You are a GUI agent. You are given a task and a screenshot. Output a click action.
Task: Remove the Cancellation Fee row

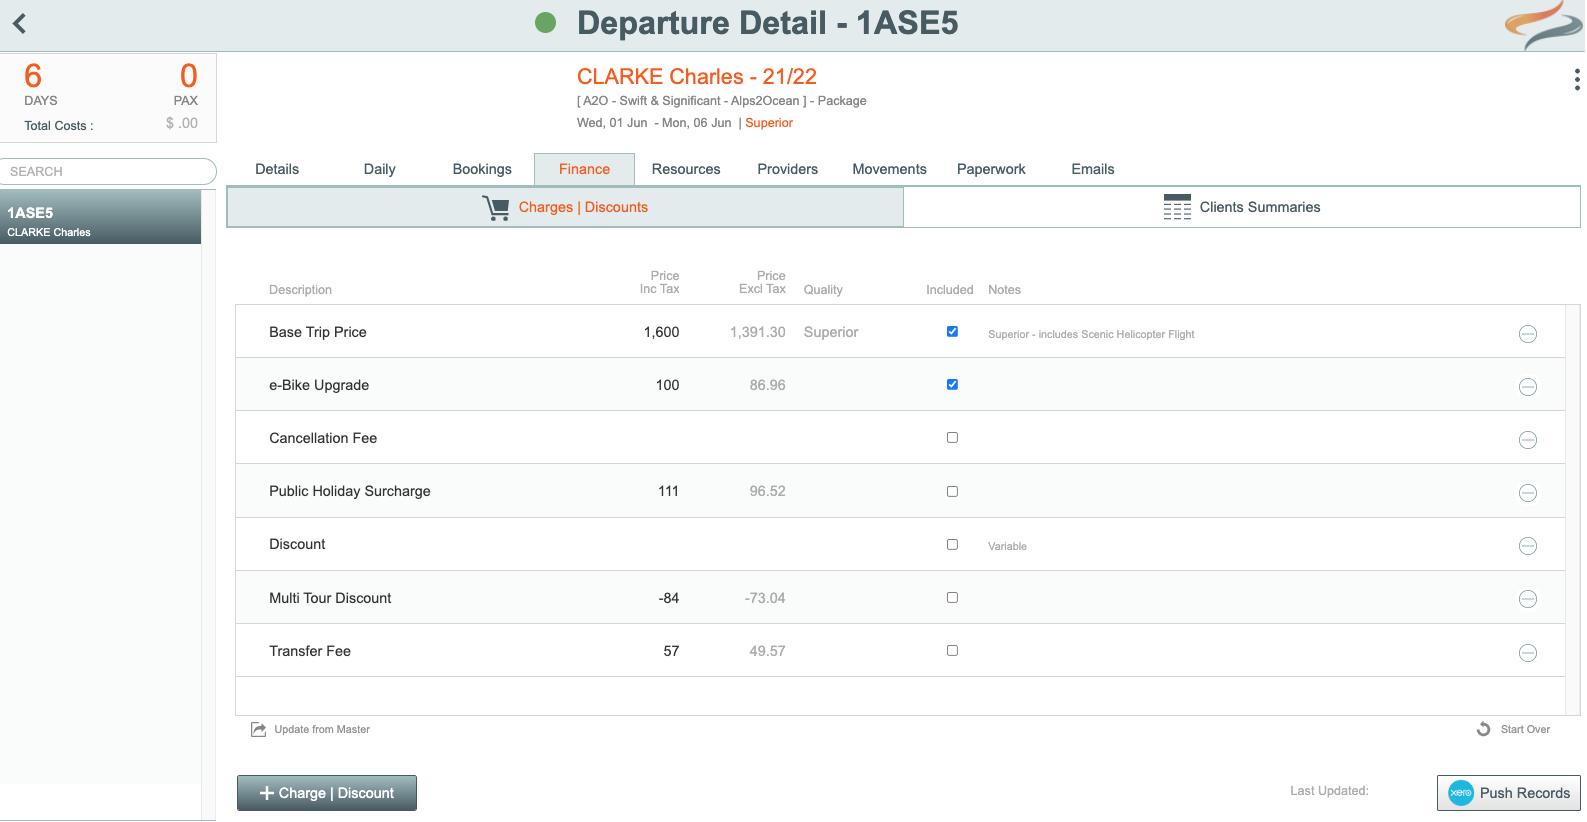pyautogui.click(x=1527, y=440)
